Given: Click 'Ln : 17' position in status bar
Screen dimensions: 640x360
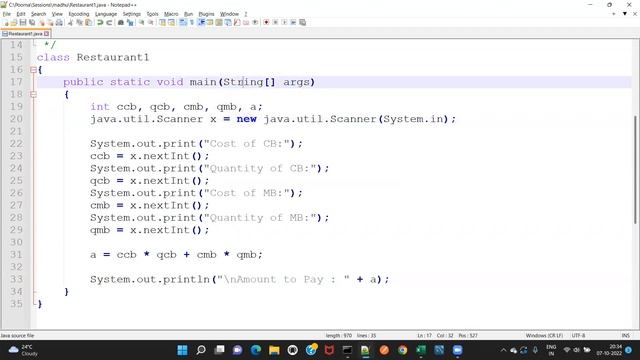Looking at the screenshot, I should (x=424, y=336).
